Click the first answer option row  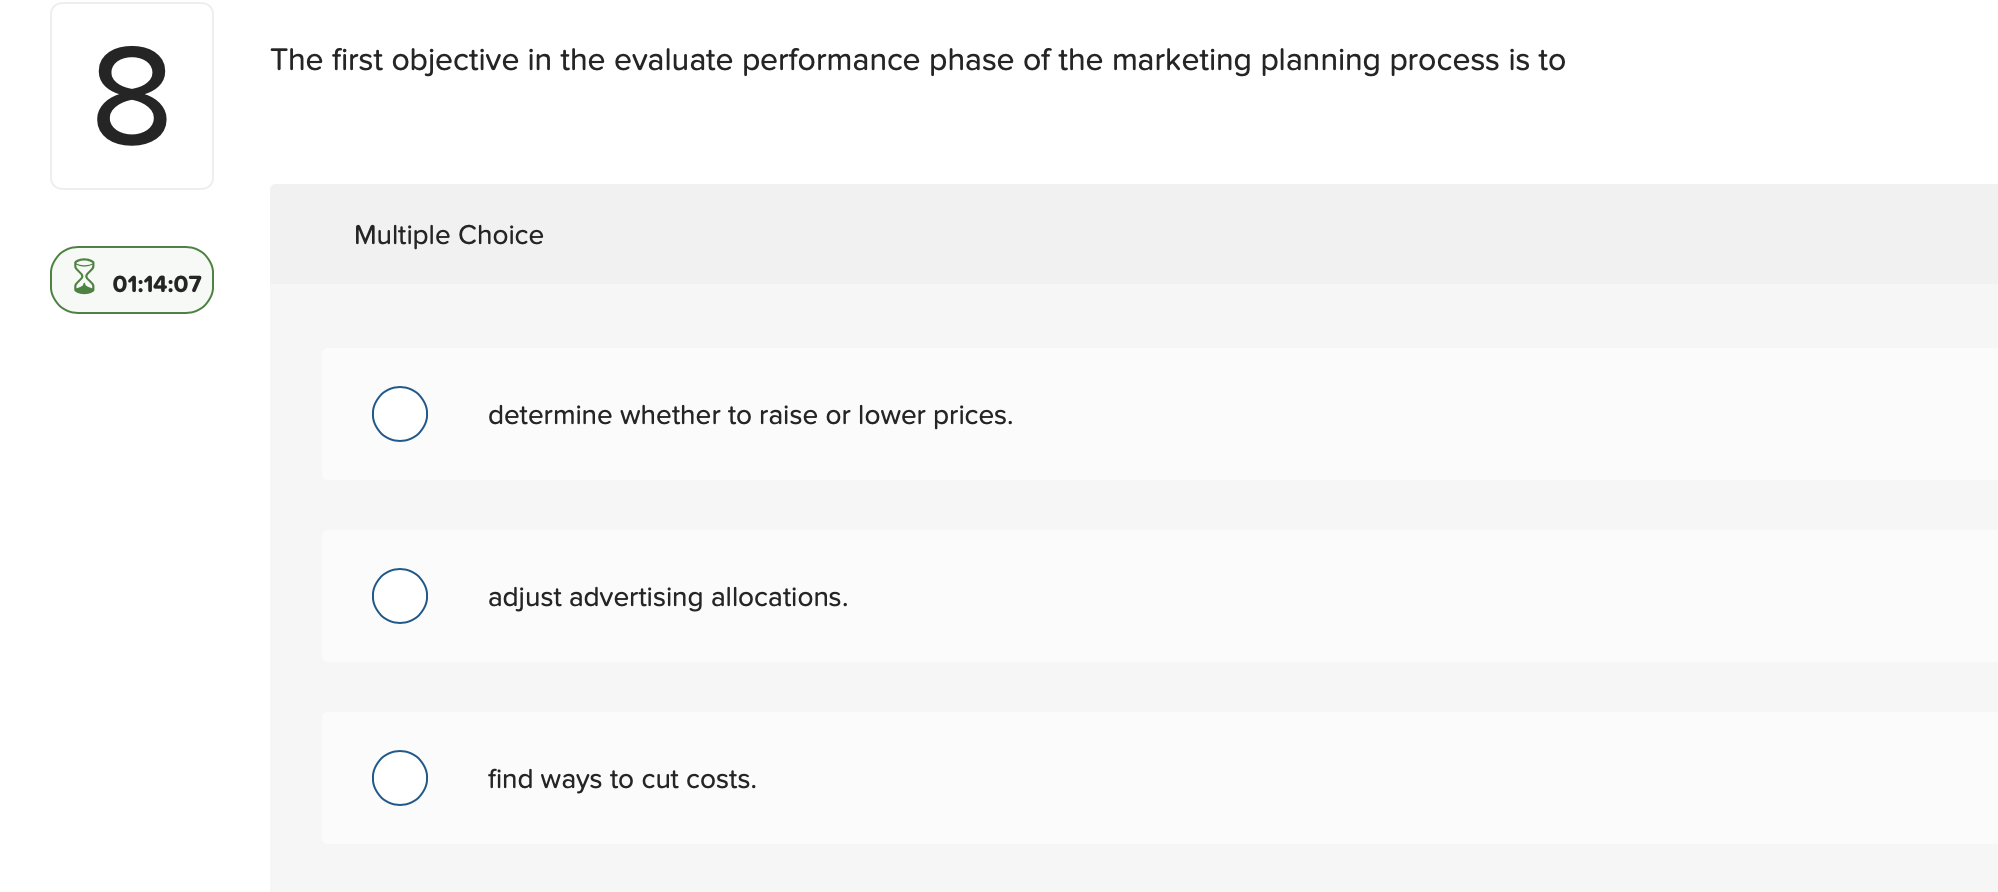pyautogui.click(x=900, y=414)
